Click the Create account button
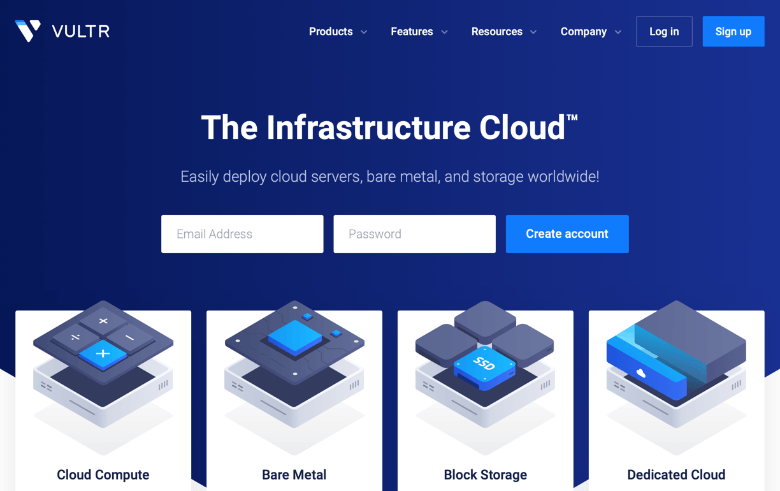Screen dimensions: 780x491 567,234
